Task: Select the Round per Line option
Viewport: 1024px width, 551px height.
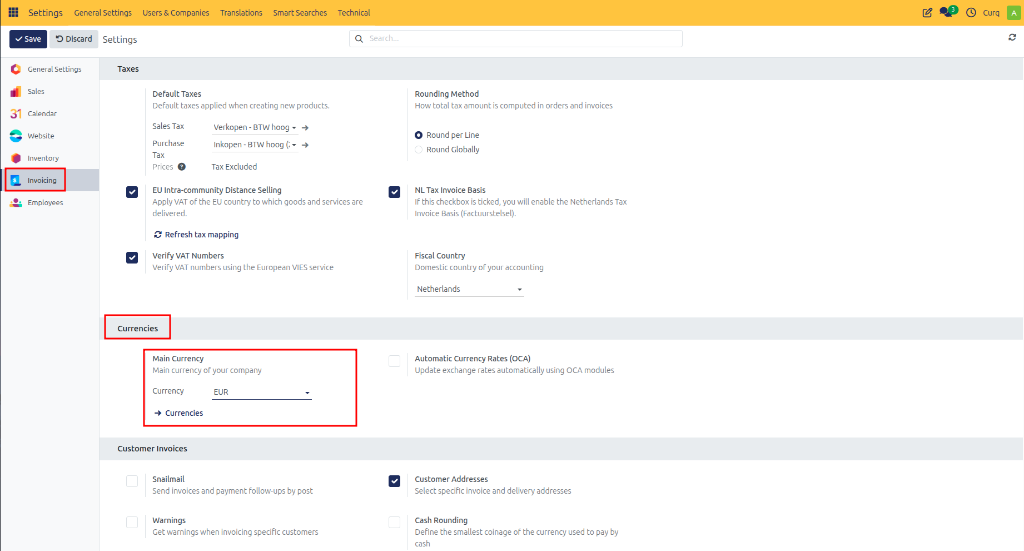Action: click(x=419, y=135)
